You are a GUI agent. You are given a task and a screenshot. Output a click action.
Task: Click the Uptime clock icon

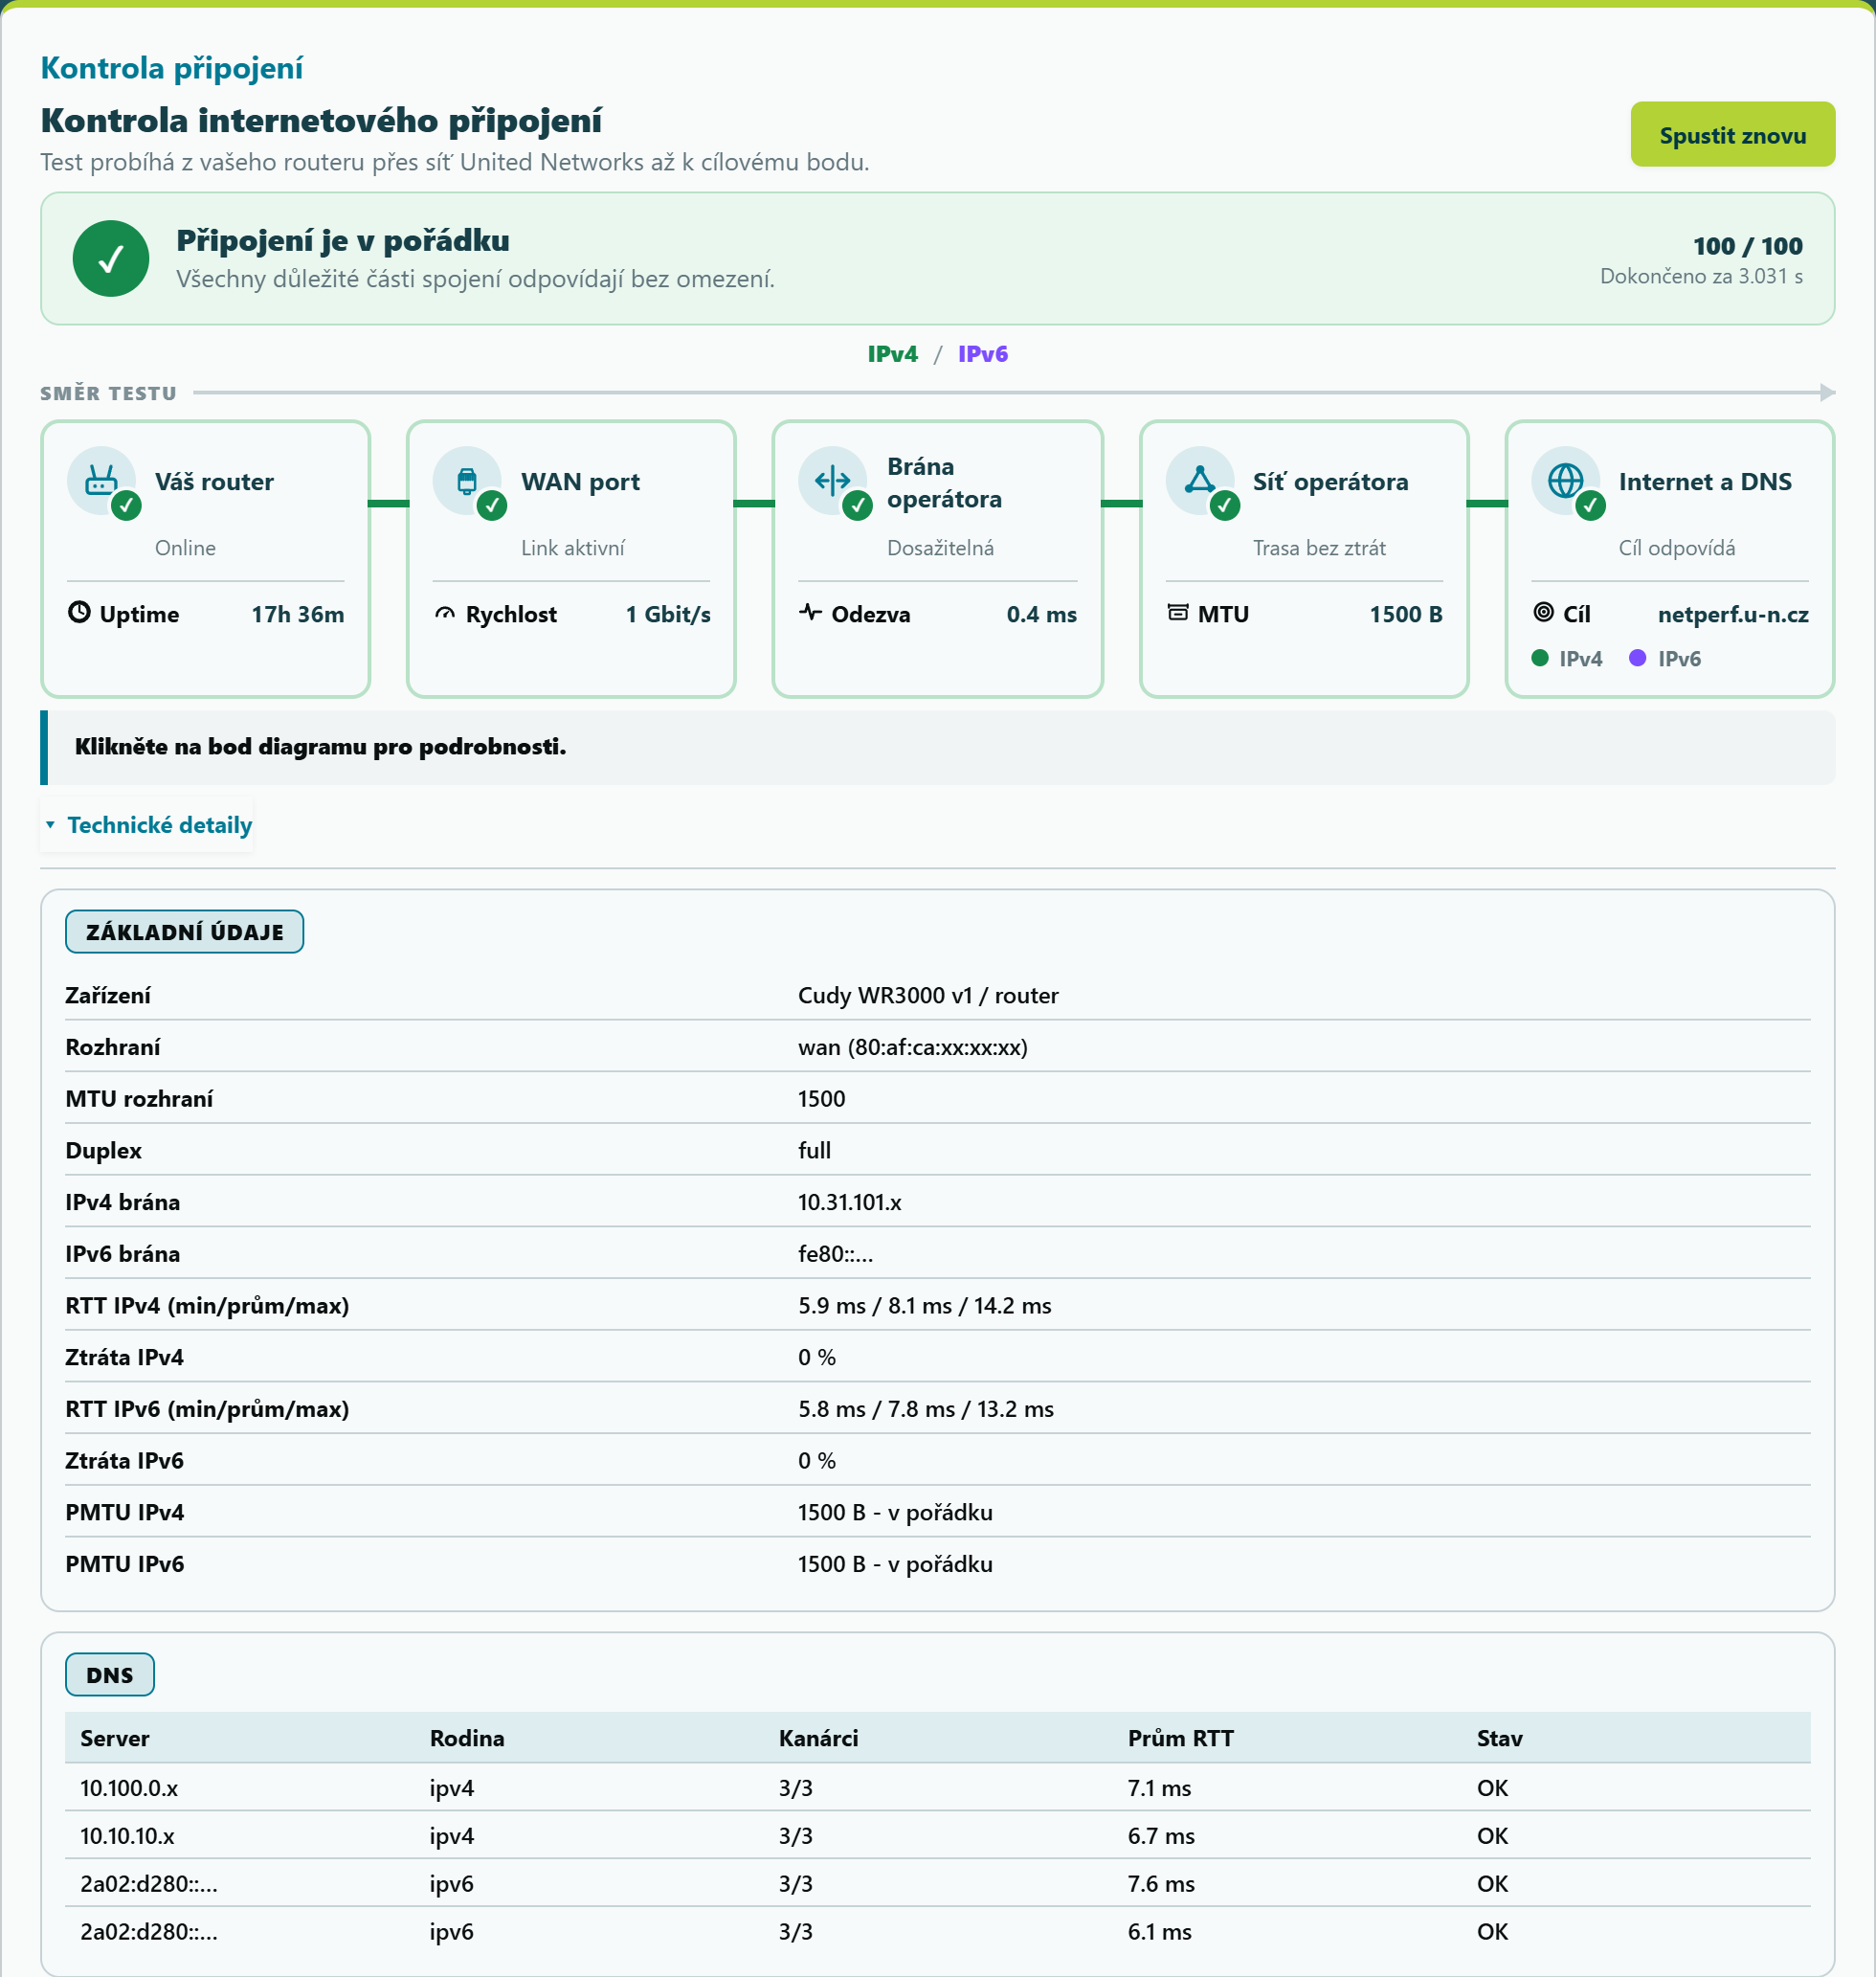pos(79,612)
